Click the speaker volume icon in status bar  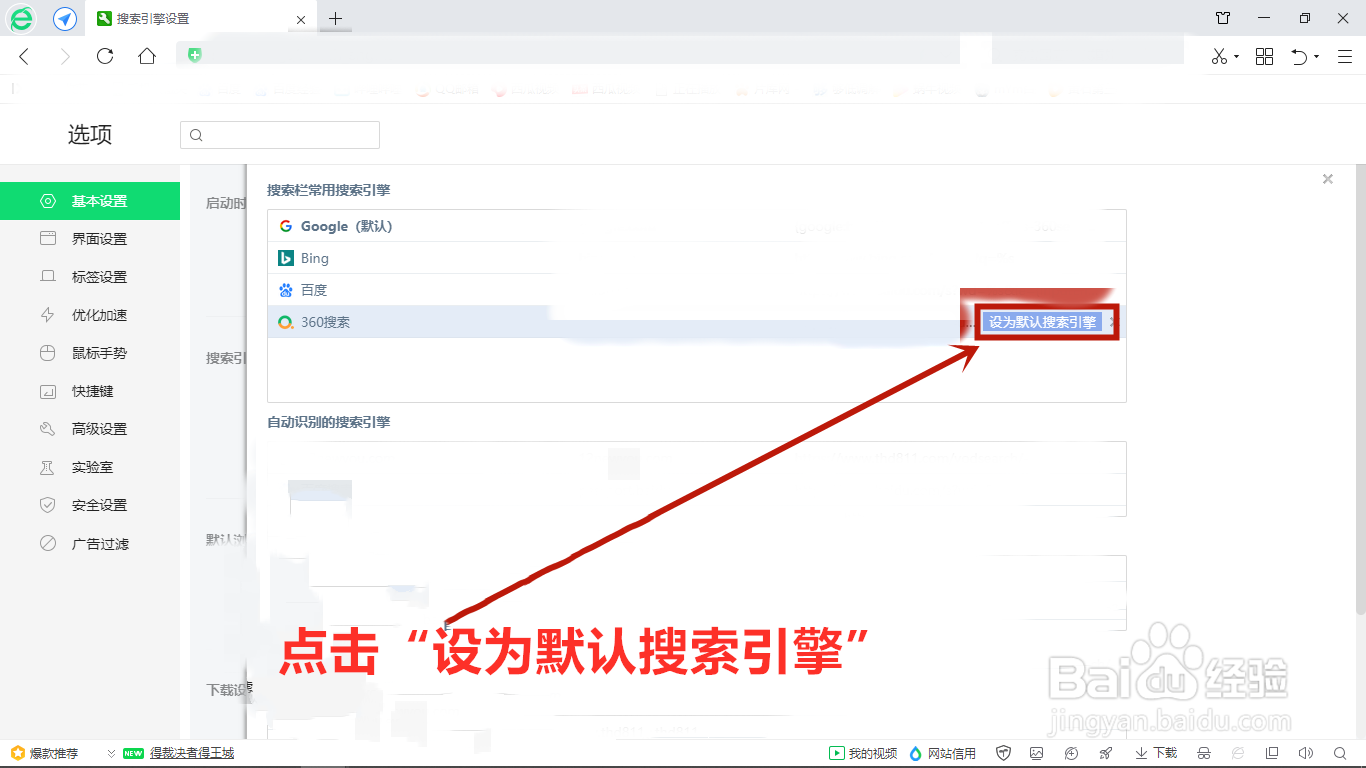(x=1306, y=753)
